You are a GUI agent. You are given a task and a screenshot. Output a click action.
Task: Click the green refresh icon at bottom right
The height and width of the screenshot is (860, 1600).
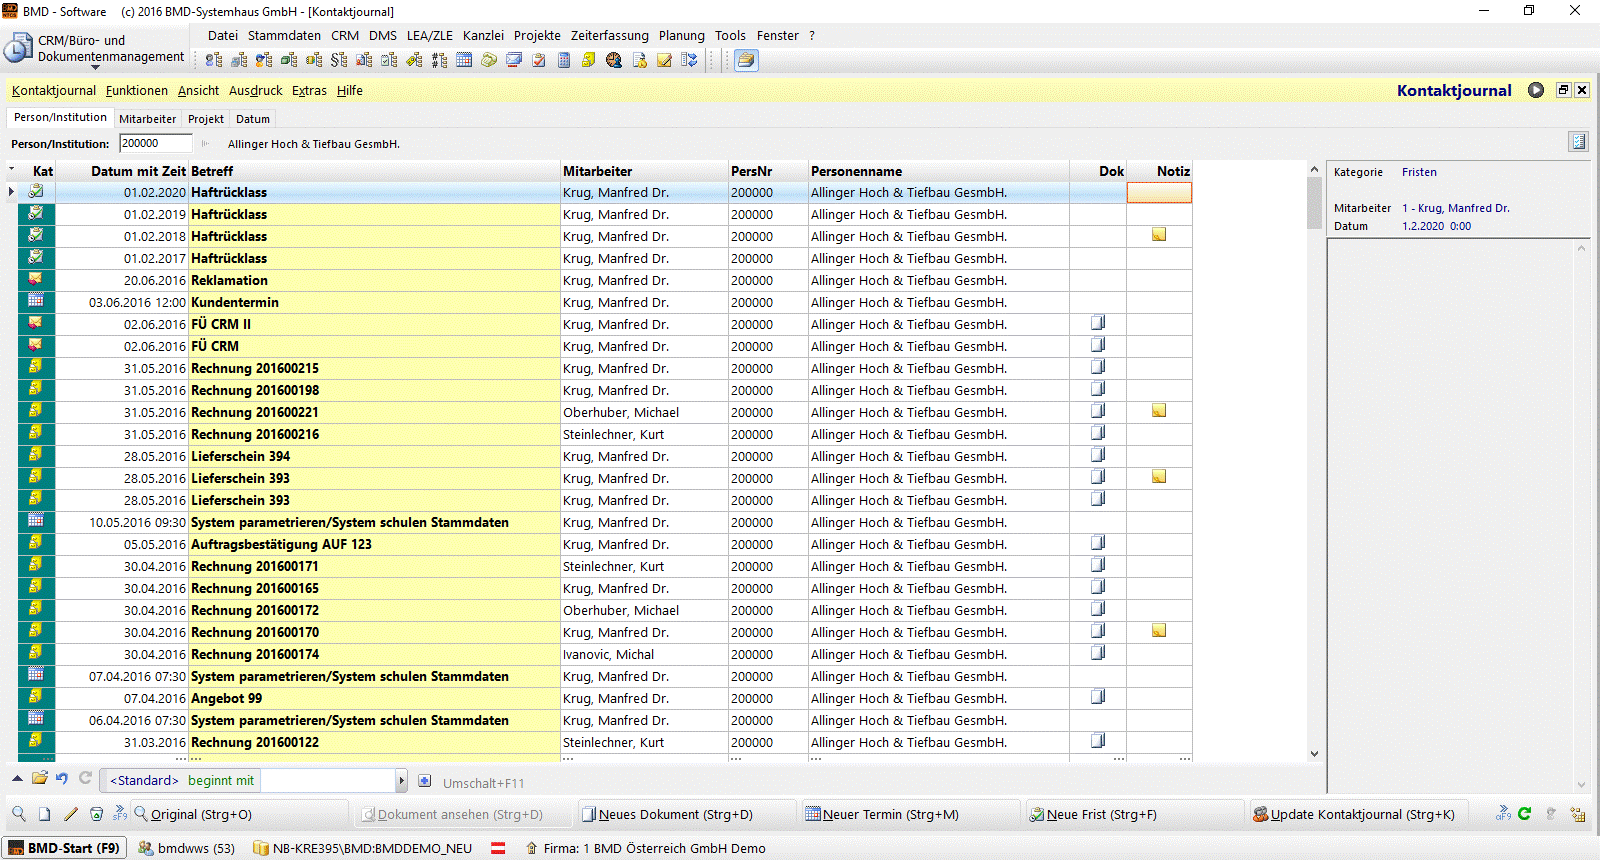(x=1524, y=814)
